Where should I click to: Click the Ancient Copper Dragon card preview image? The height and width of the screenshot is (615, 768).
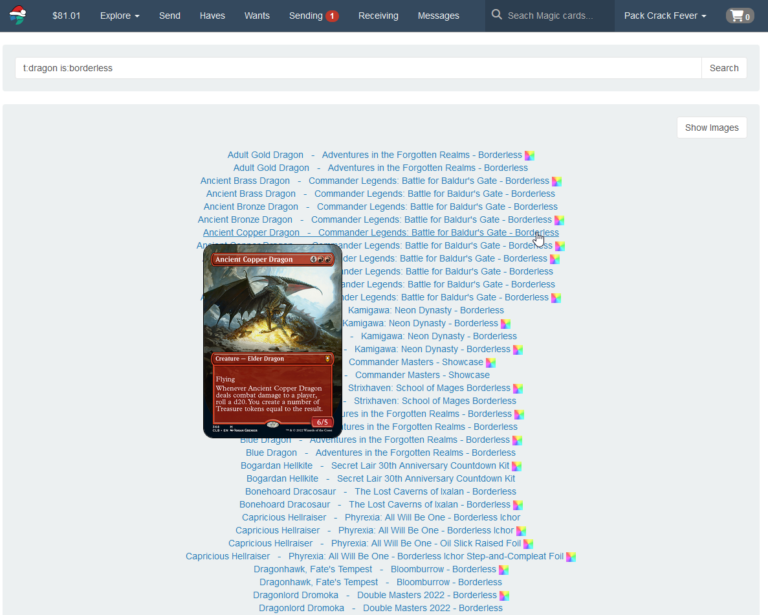273,341
